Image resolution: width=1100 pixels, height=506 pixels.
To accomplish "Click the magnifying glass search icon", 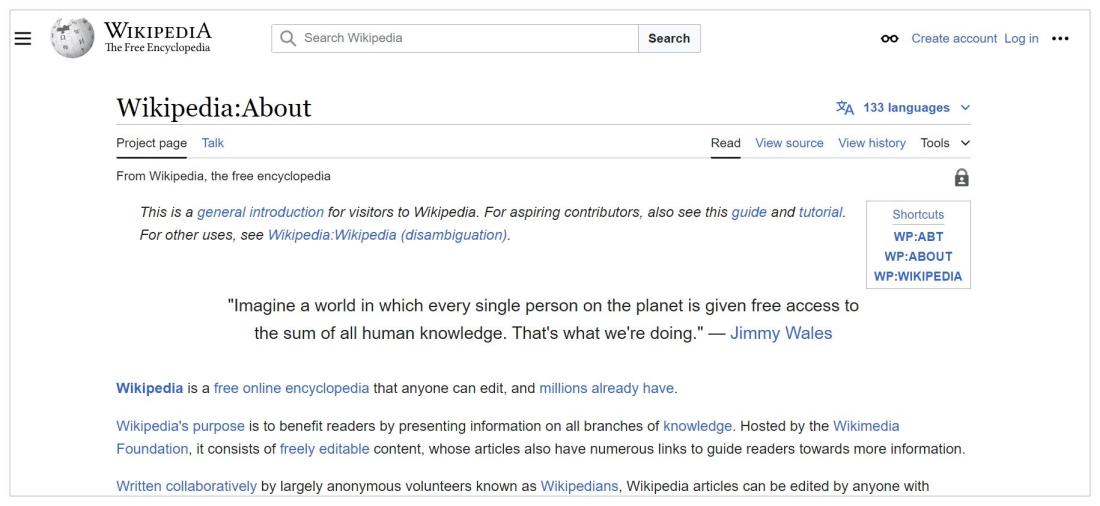I will coord(288,39).
